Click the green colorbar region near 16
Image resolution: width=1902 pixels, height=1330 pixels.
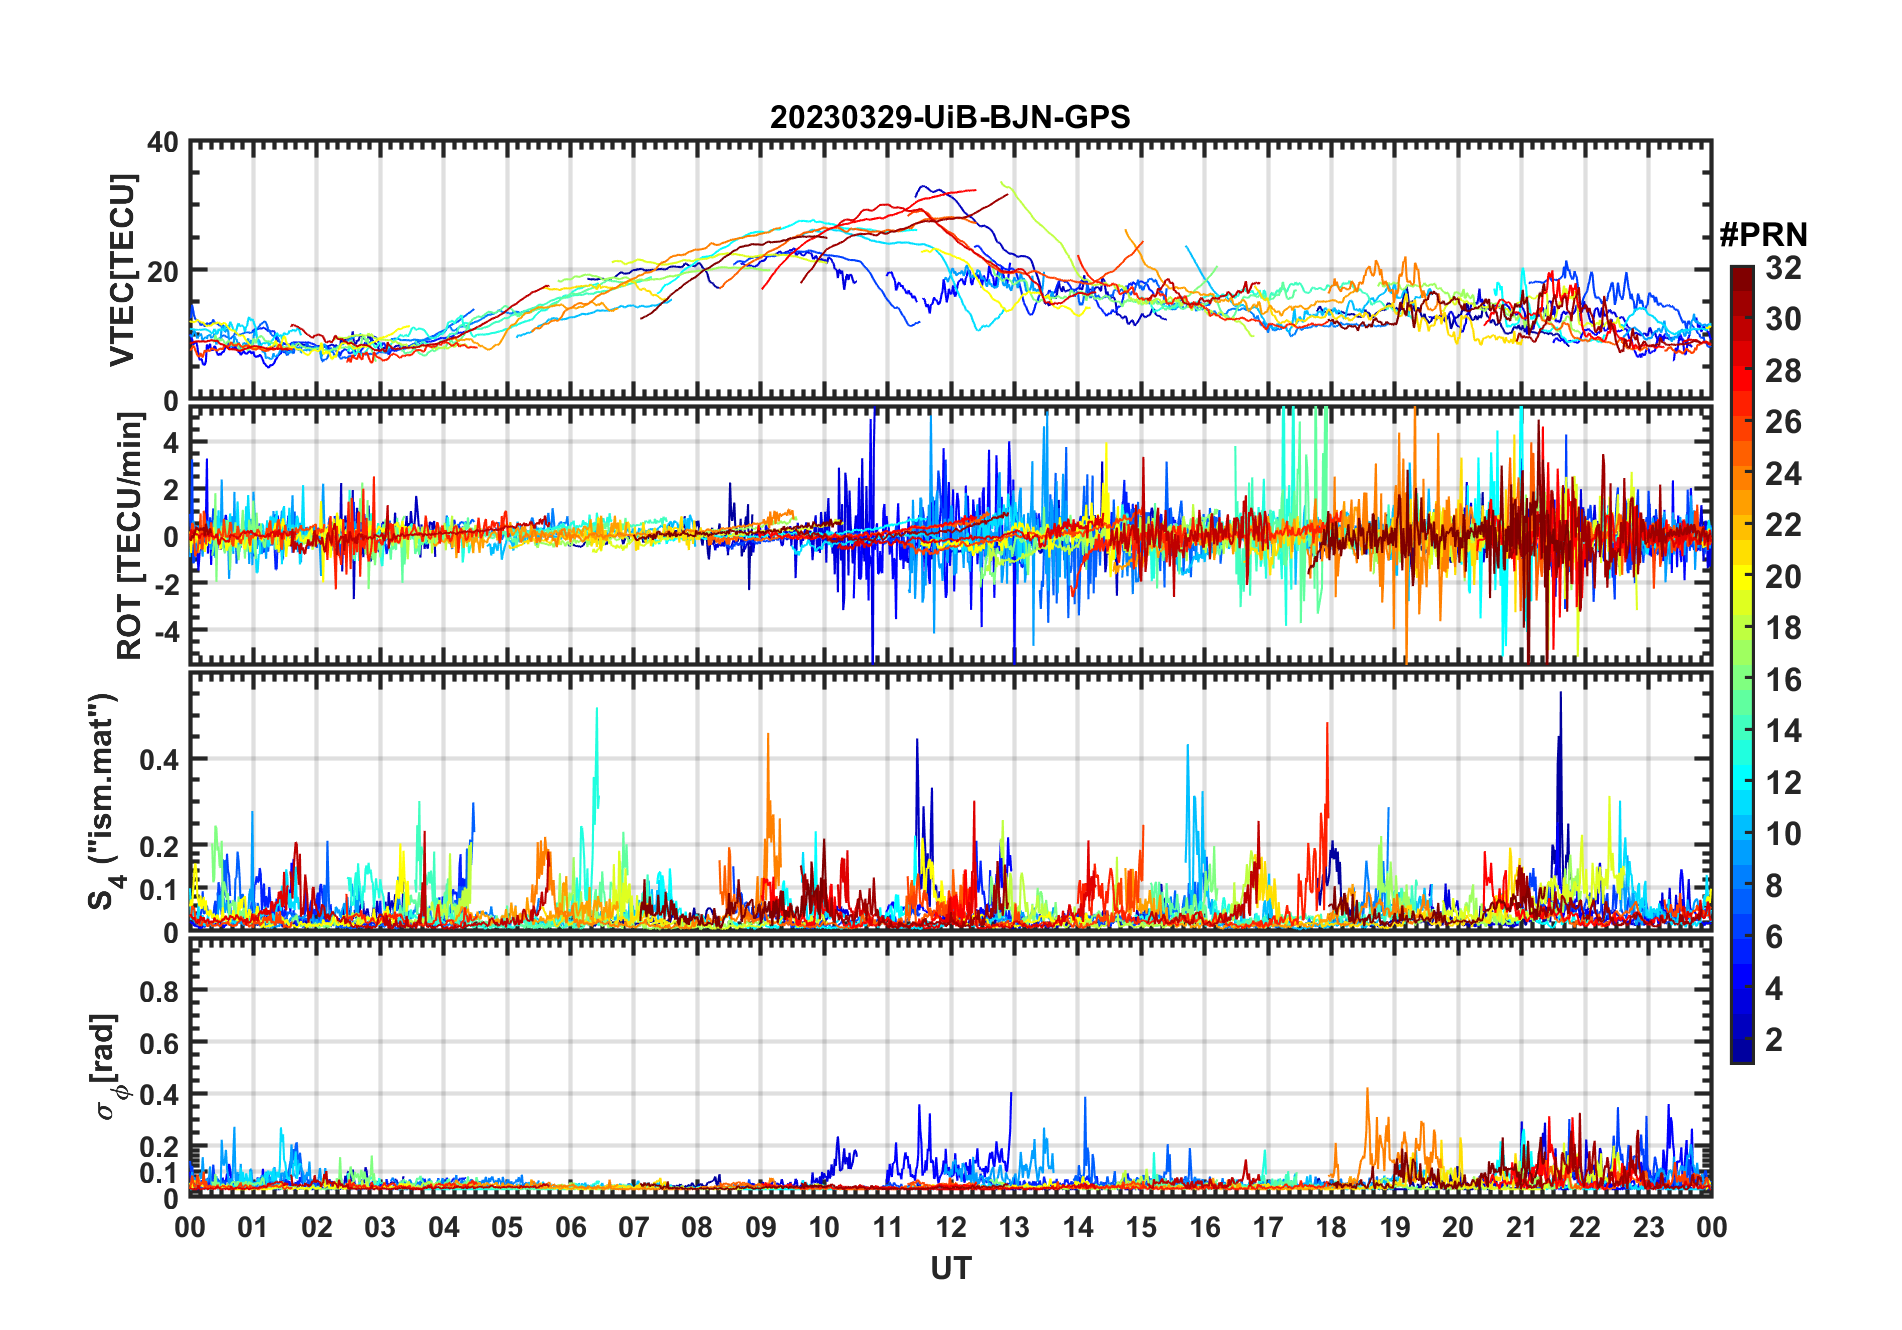(1742, 680)
